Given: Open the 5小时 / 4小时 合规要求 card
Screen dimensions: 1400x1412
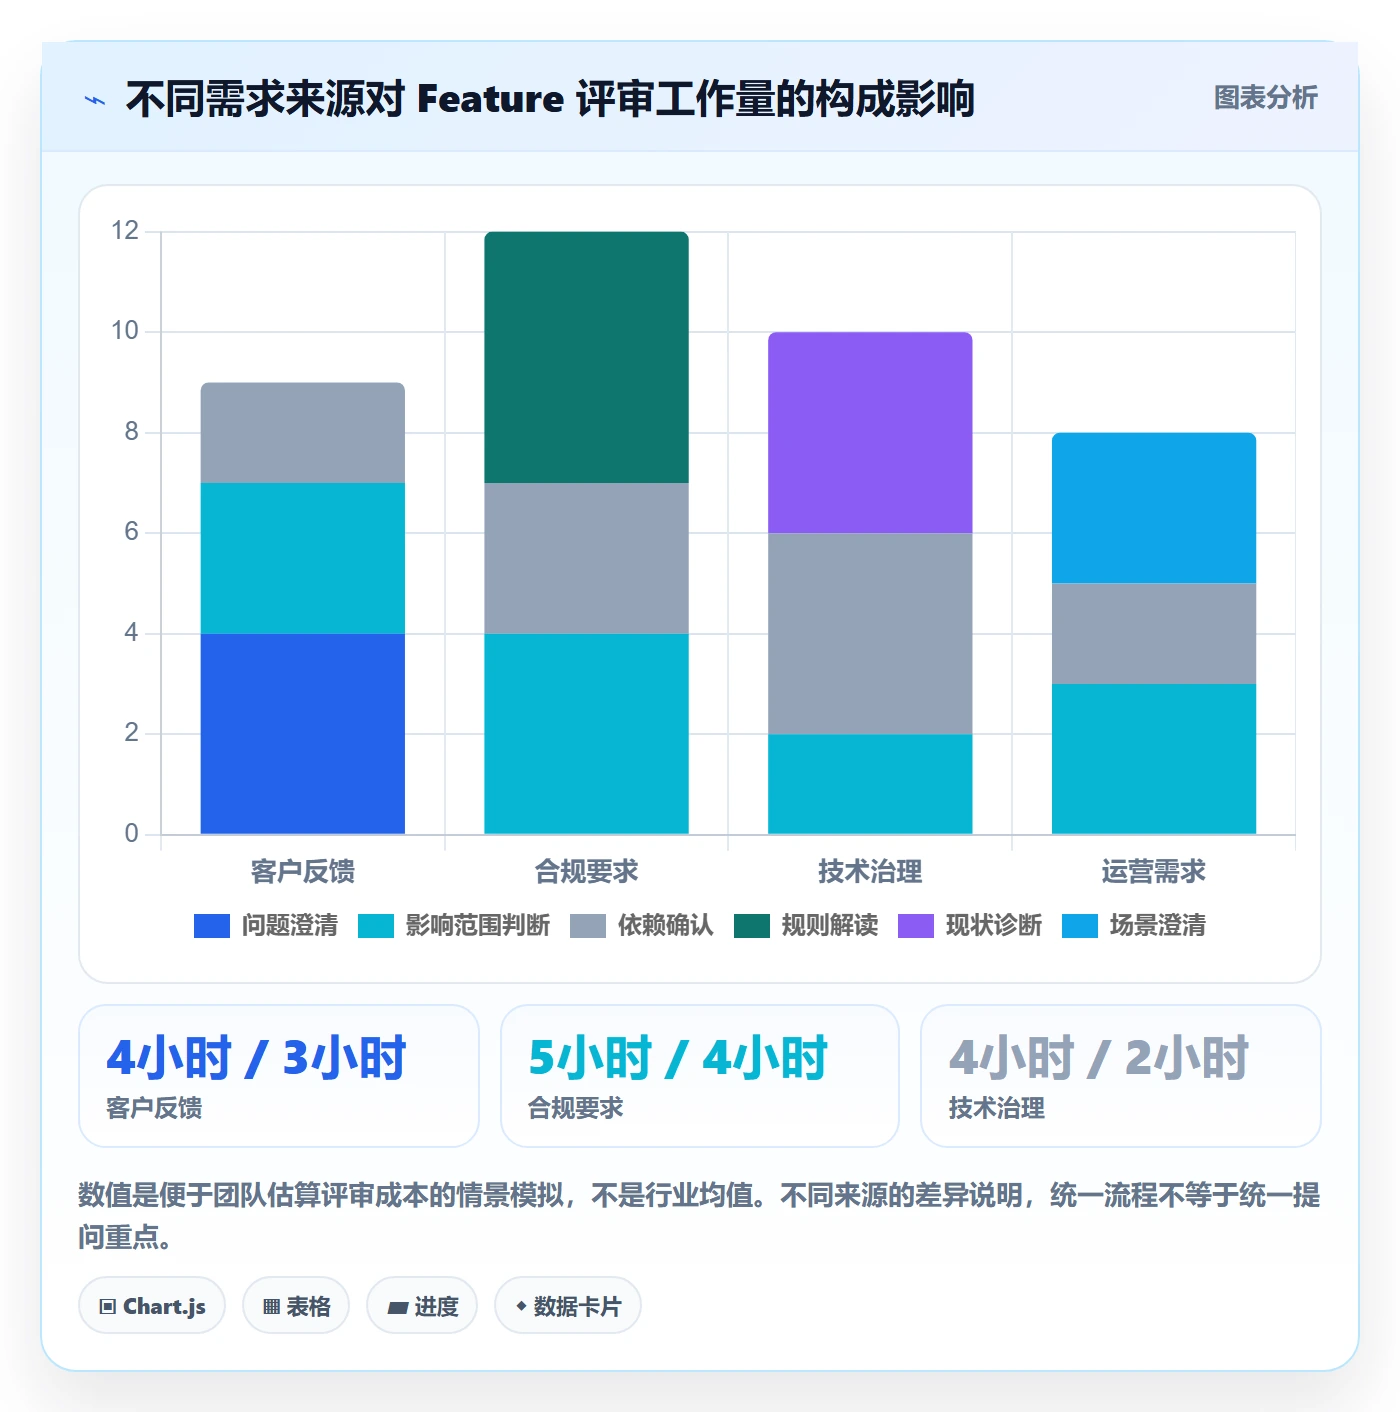Looking at the screenshot, I should pyautogui.click(x=700, y=1076).
